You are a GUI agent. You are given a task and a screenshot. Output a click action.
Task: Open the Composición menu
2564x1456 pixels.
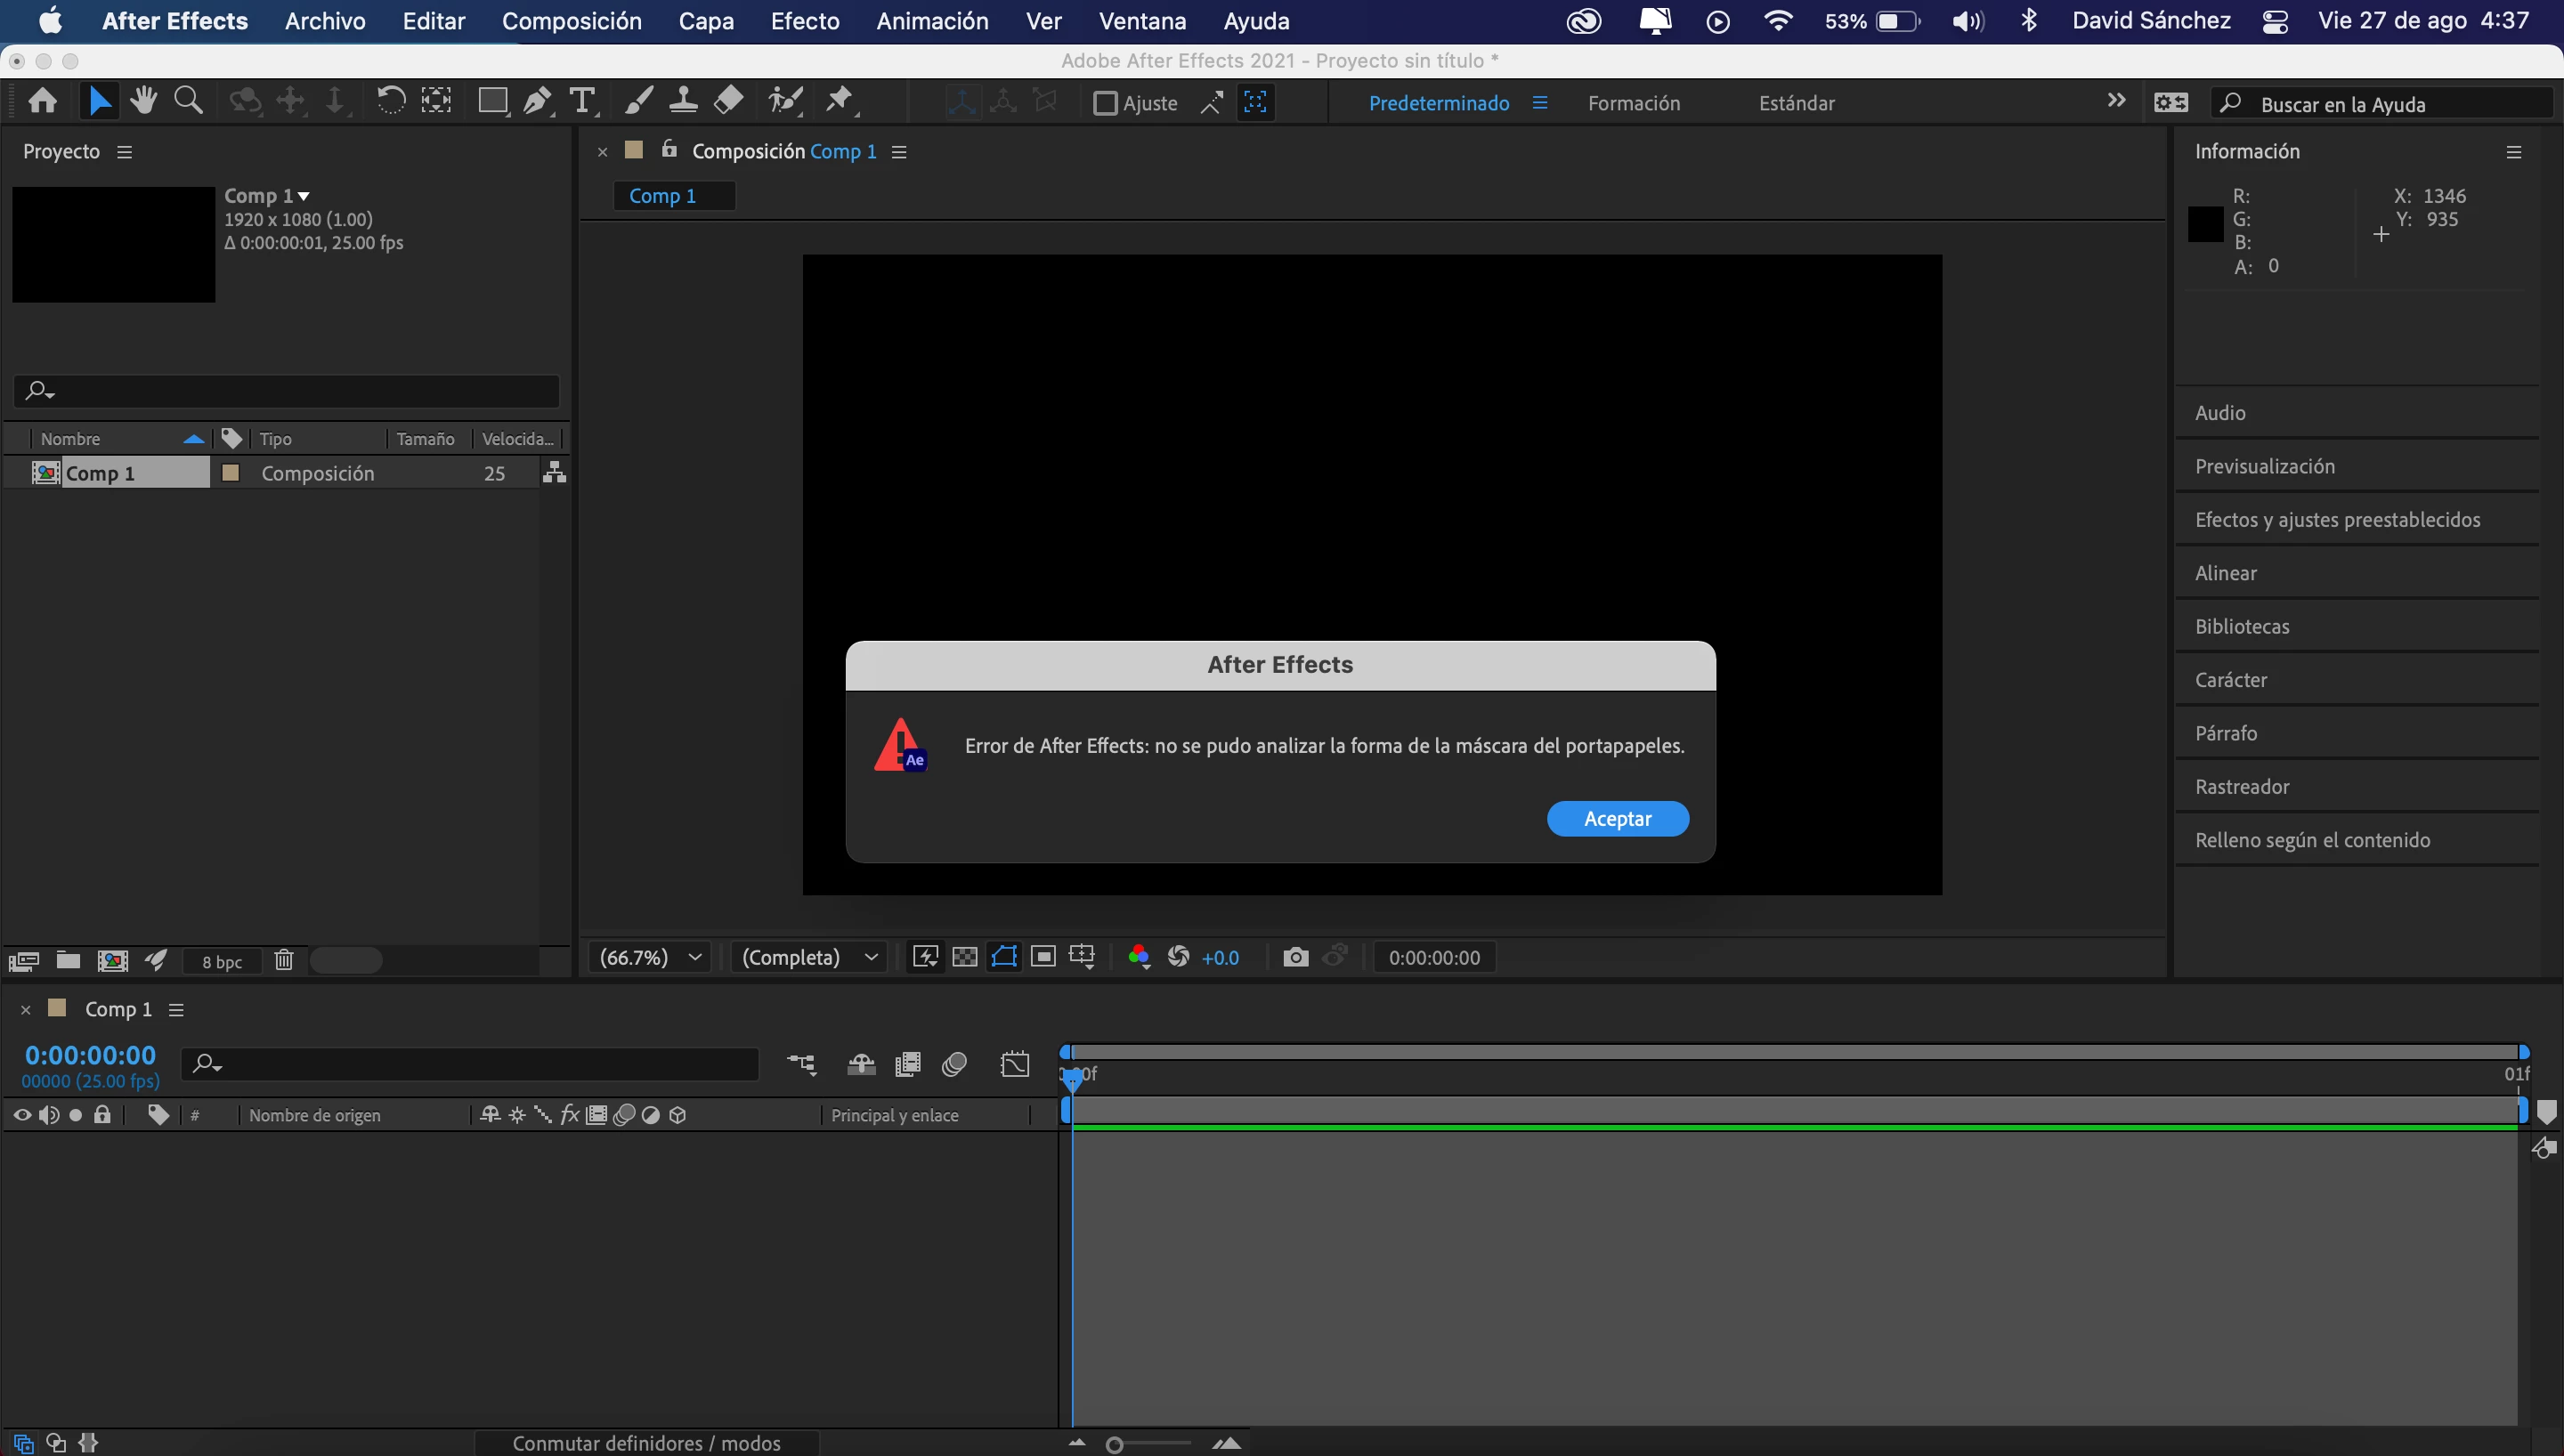click(571, 21)
